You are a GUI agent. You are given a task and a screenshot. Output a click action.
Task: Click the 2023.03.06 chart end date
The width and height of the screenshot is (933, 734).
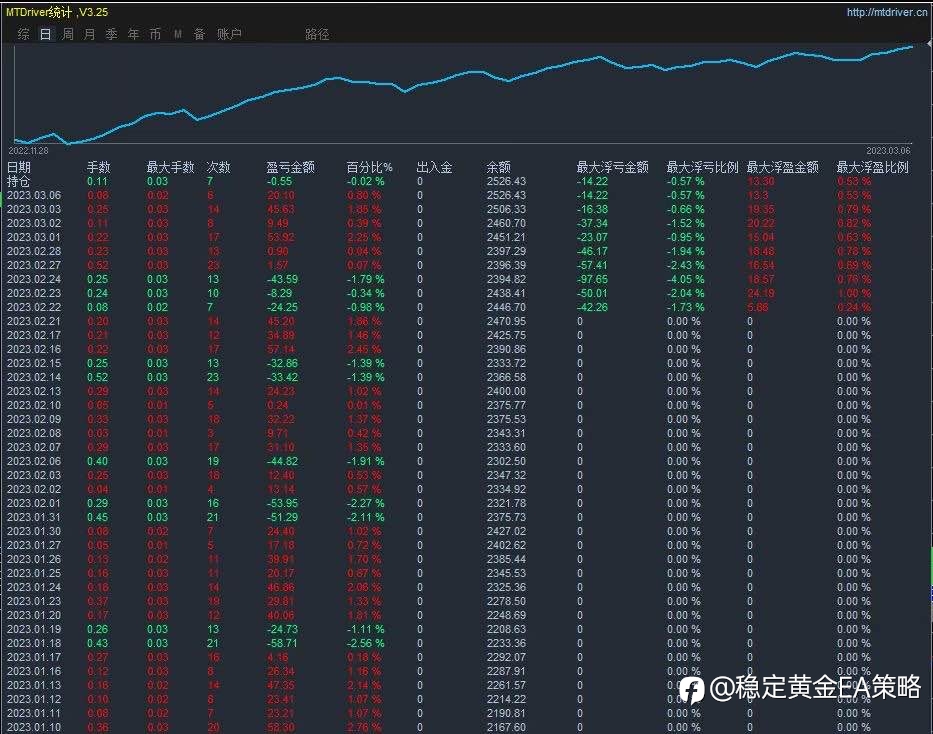(x=888, y=150)
